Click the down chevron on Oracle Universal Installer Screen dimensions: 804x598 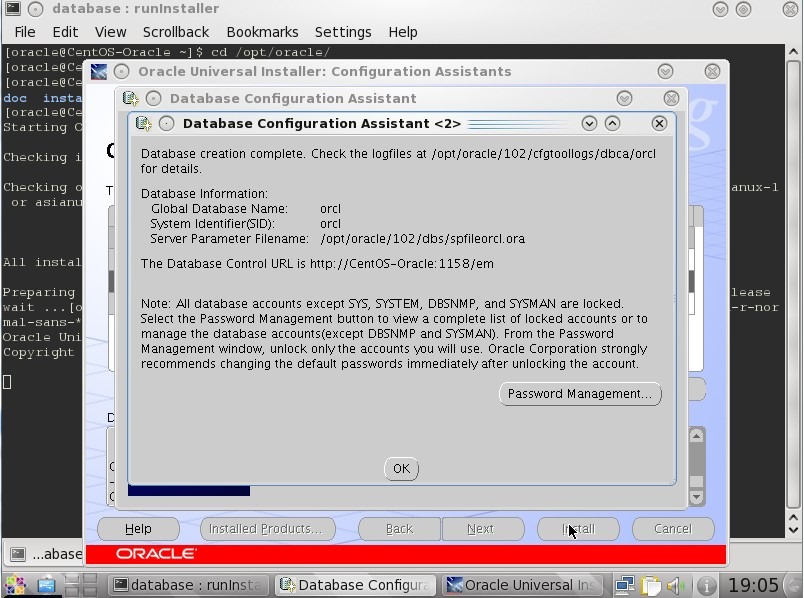click(665, 72)
